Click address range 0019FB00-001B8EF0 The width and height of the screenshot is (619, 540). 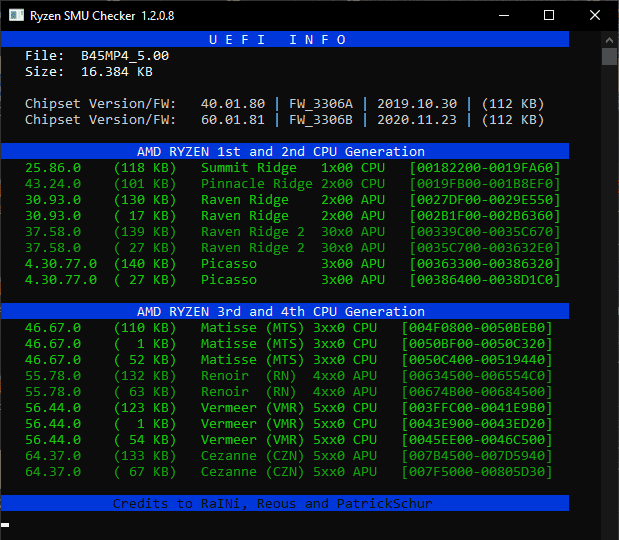[x=485, y=184]
